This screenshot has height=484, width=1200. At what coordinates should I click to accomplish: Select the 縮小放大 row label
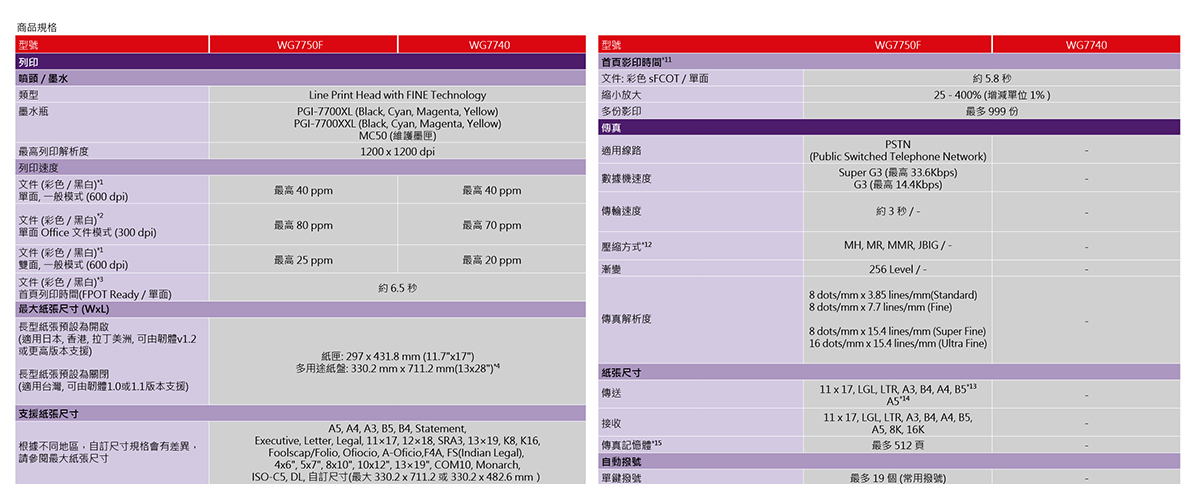pos(621,94)
